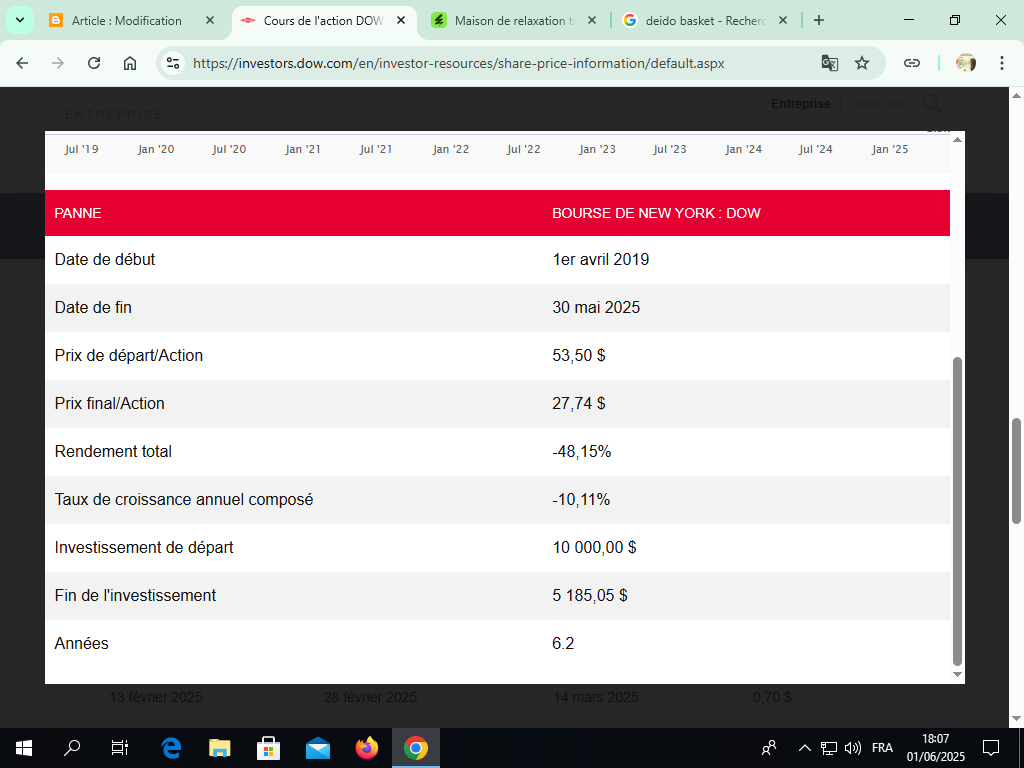This screenshot has width=1024, height=768.
Task: Click the PANNE table header
Action: click(x=78, y=213)
